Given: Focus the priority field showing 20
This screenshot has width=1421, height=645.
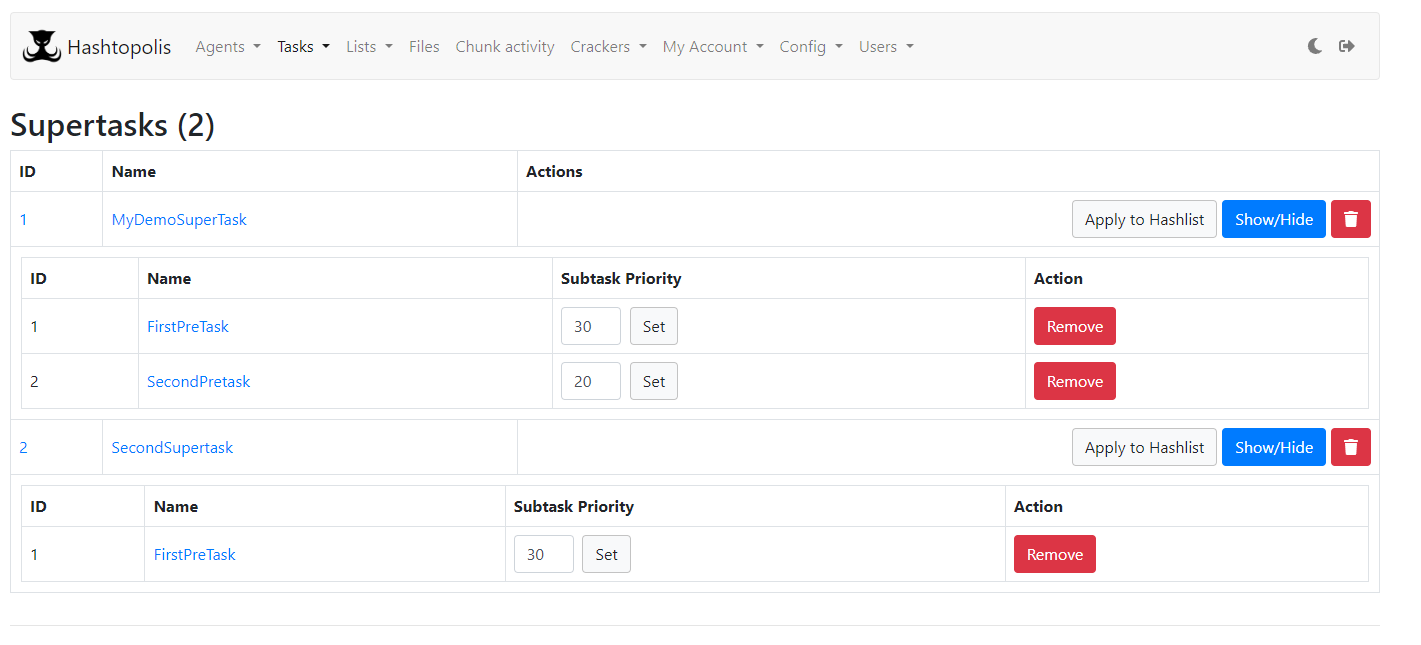Looking at the screenshot, I should tap(591, 381).
